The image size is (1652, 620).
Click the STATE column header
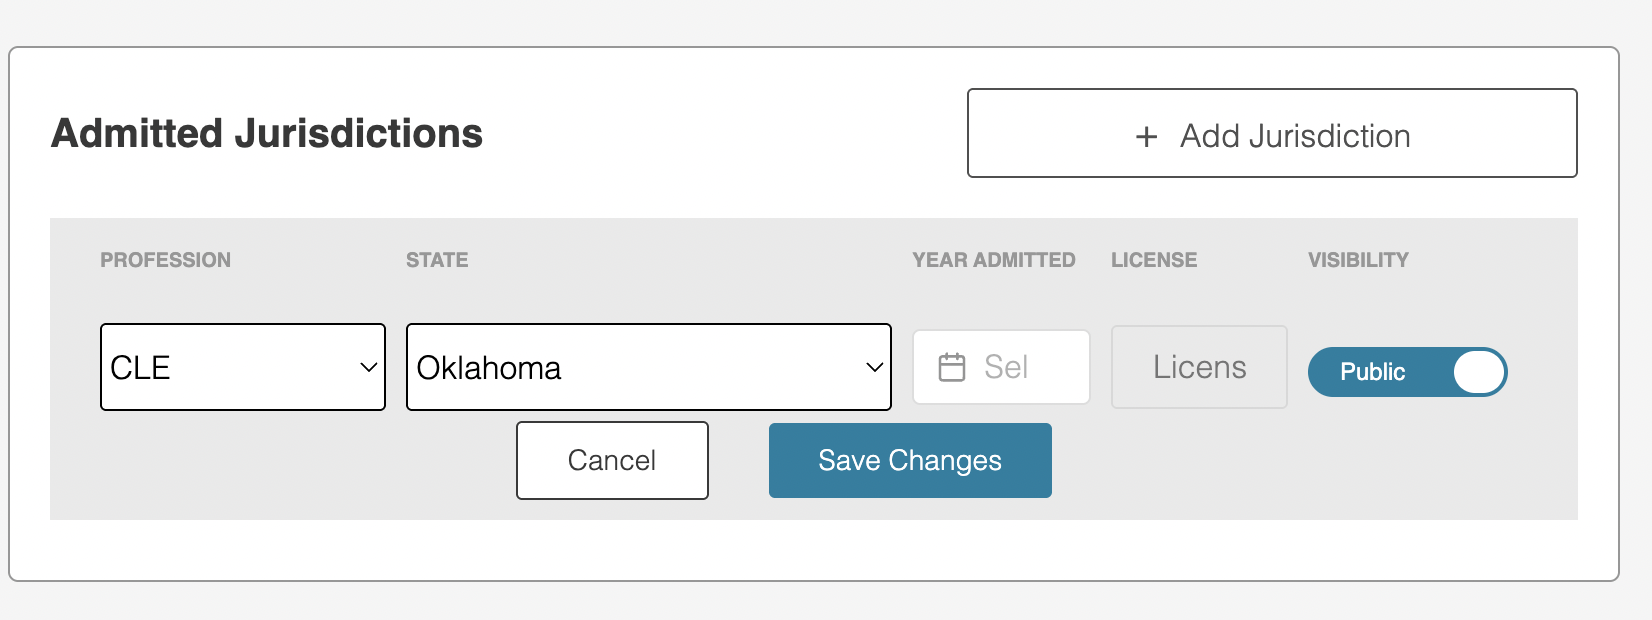[x=437, y=260]
